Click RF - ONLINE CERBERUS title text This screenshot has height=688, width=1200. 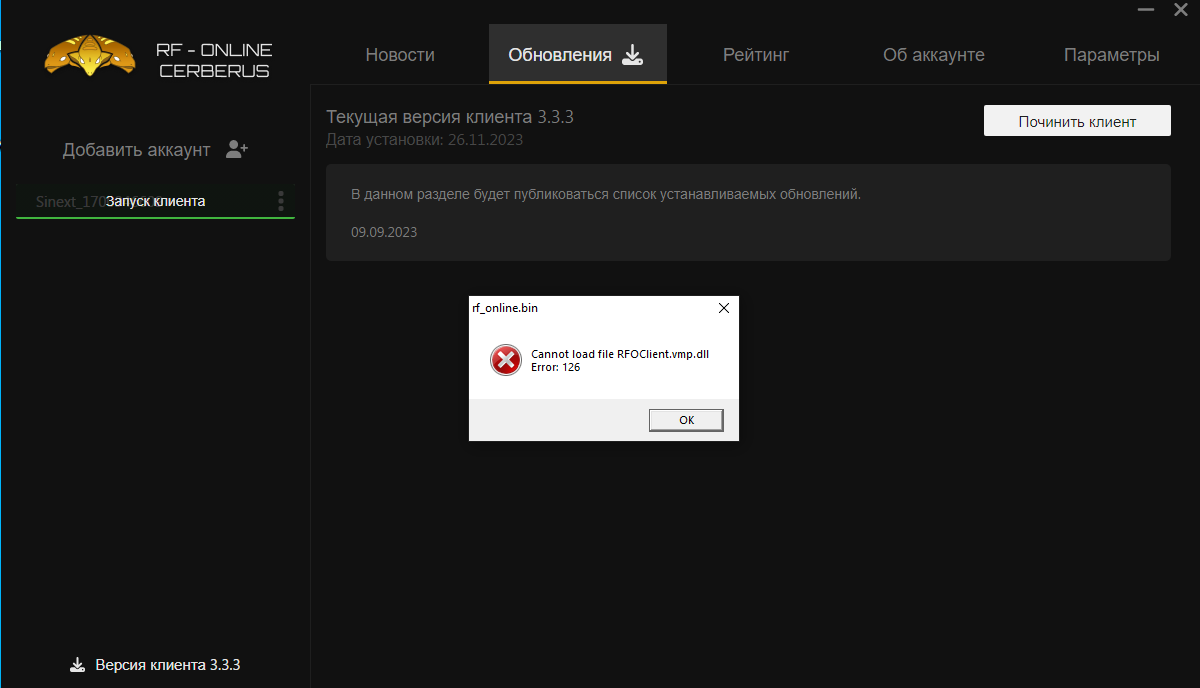214,60
